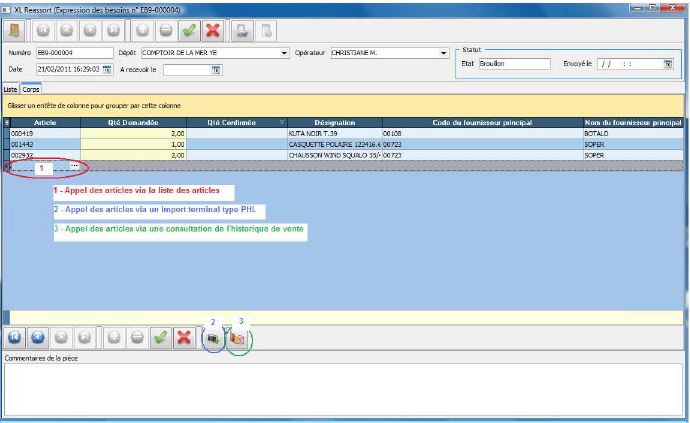Open calendar picker for Envoyé le

point(668,63)
